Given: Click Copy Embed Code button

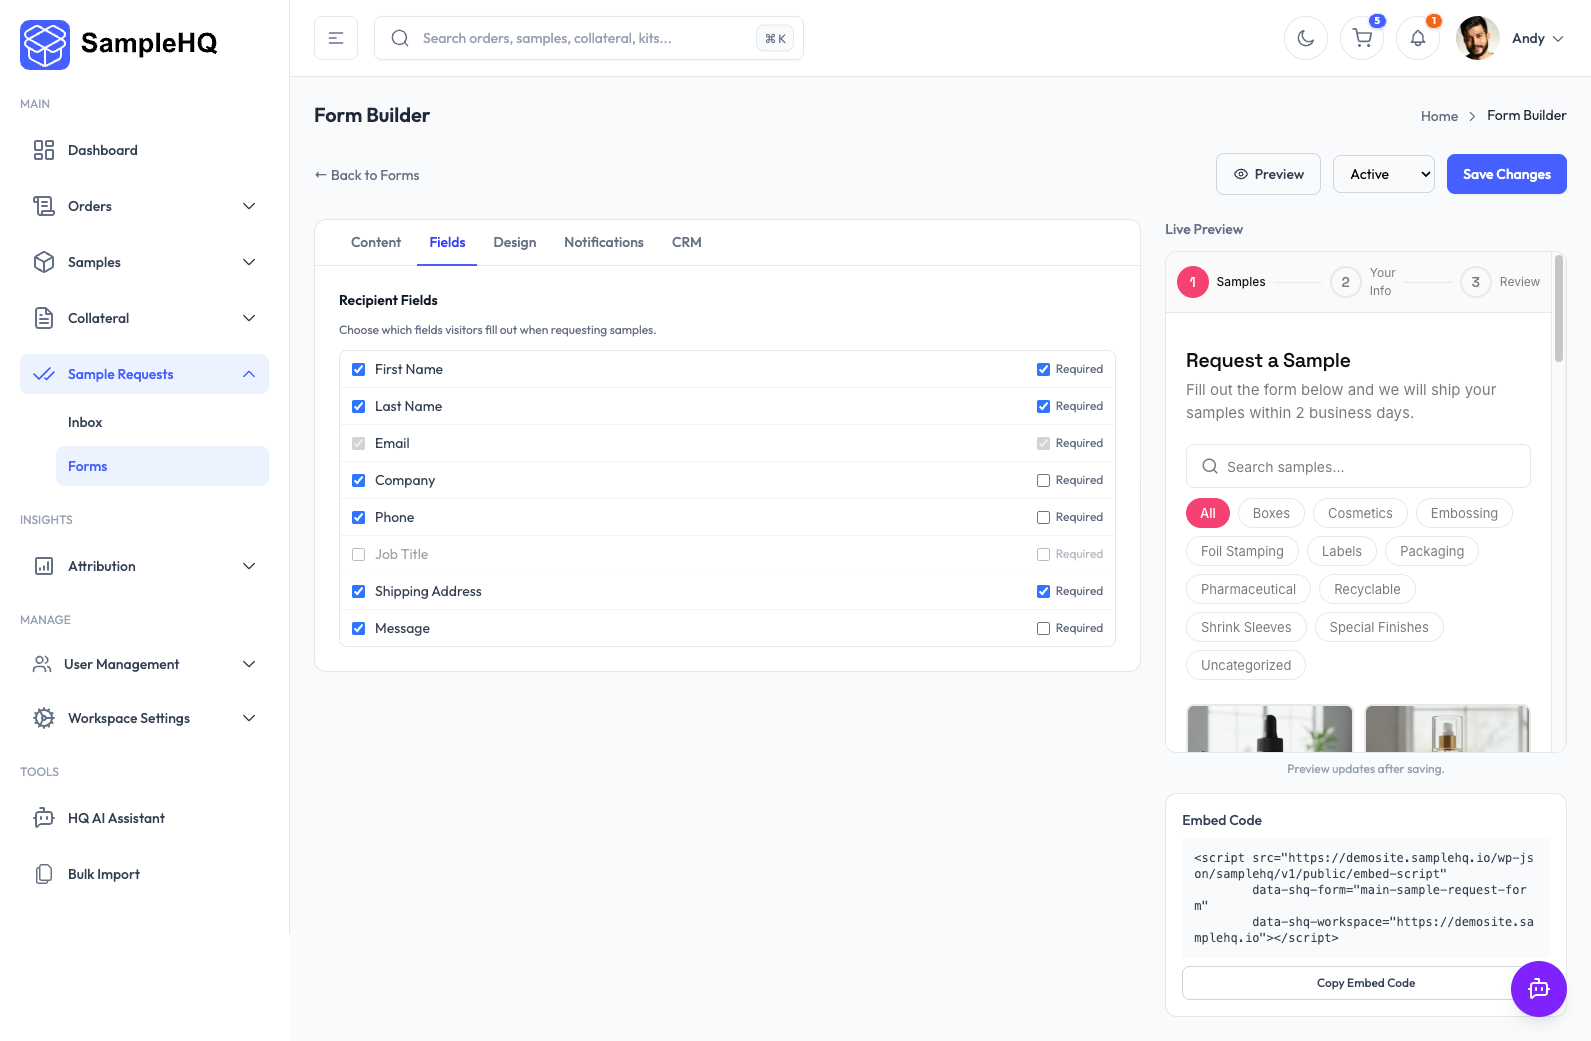Looking at the screenshot, I should click(1366, 983).
